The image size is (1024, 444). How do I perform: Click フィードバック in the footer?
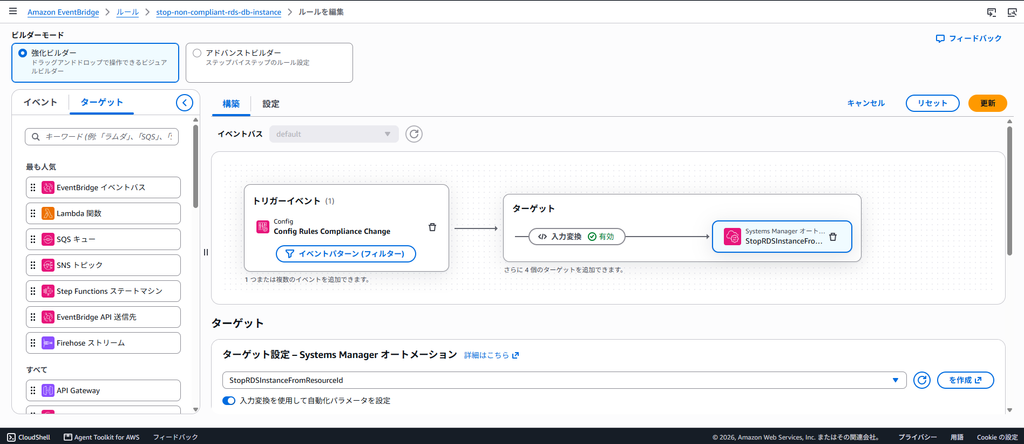[x=175, y=437]
